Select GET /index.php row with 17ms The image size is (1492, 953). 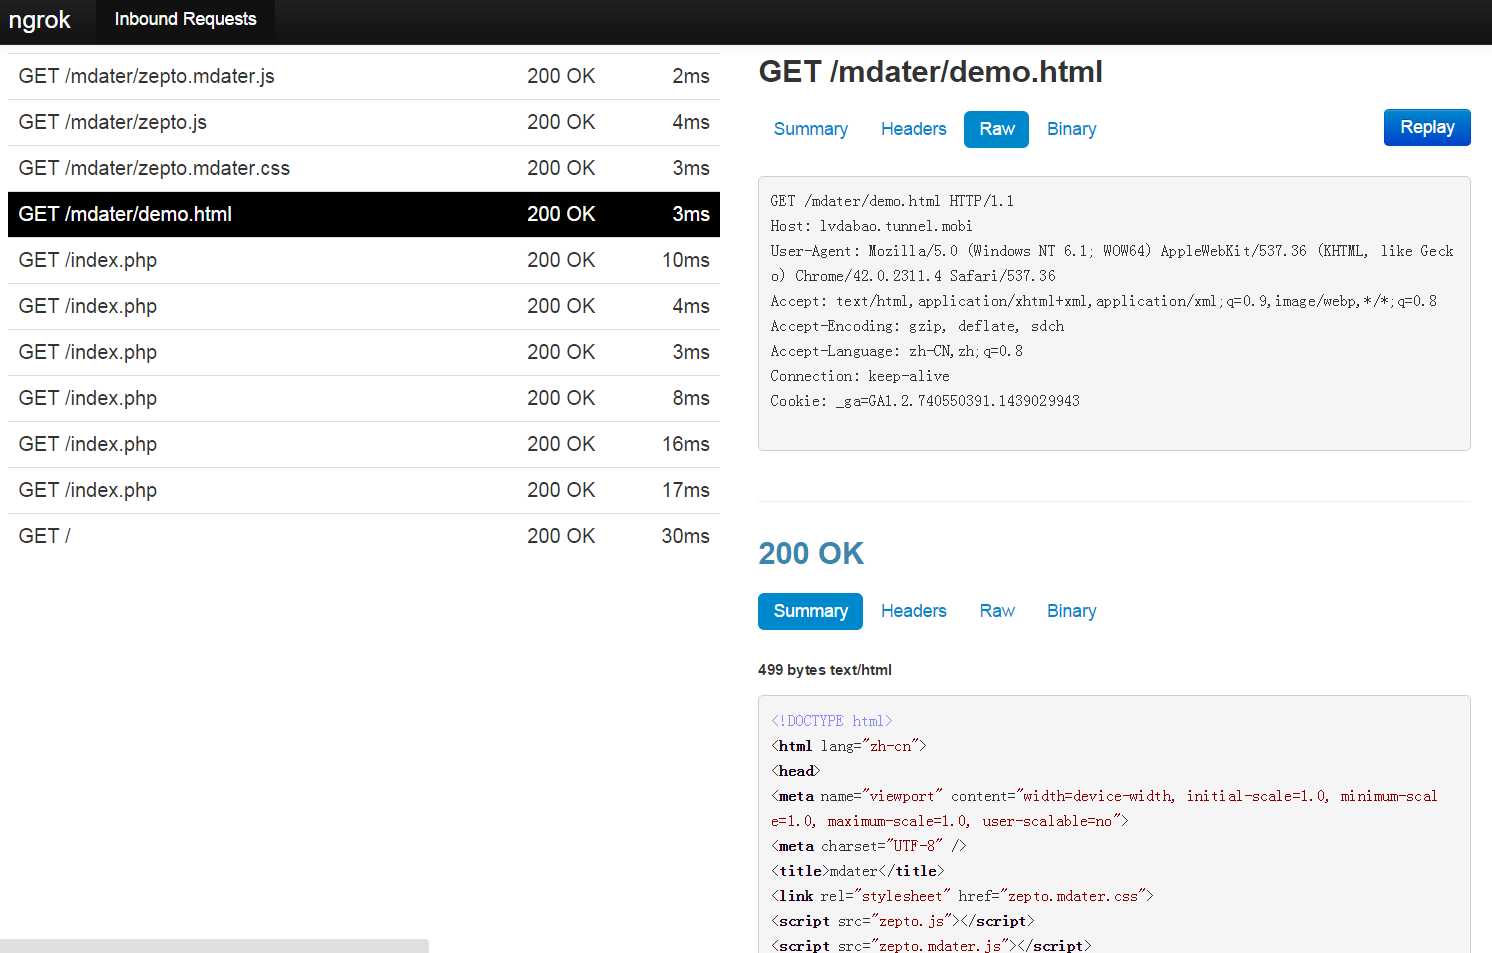click(x=364, y=490)
